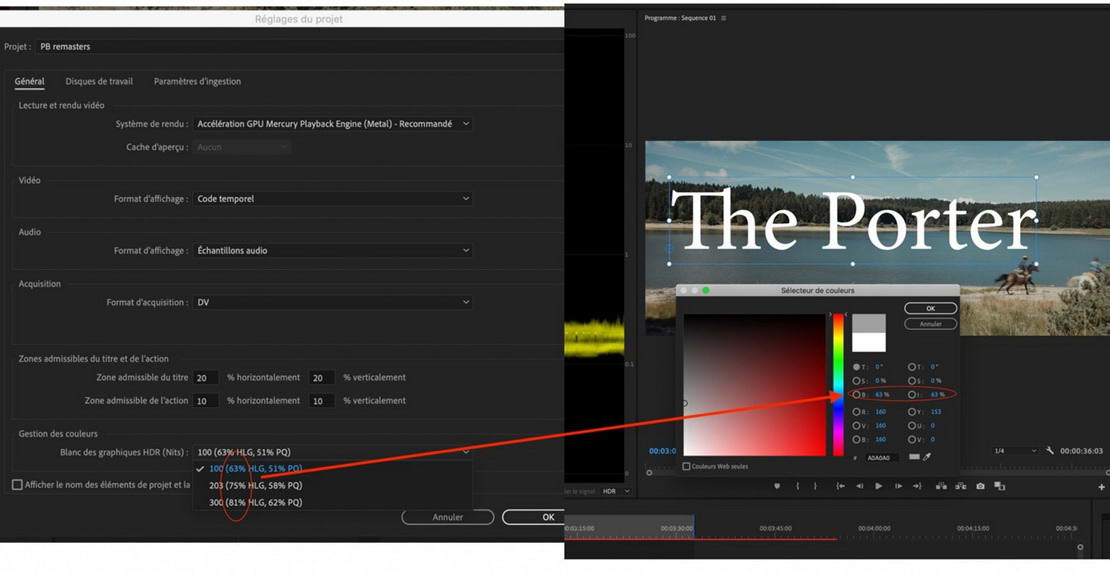Step forward one frame
The image size is (1110, 574).
click(898, 486)
